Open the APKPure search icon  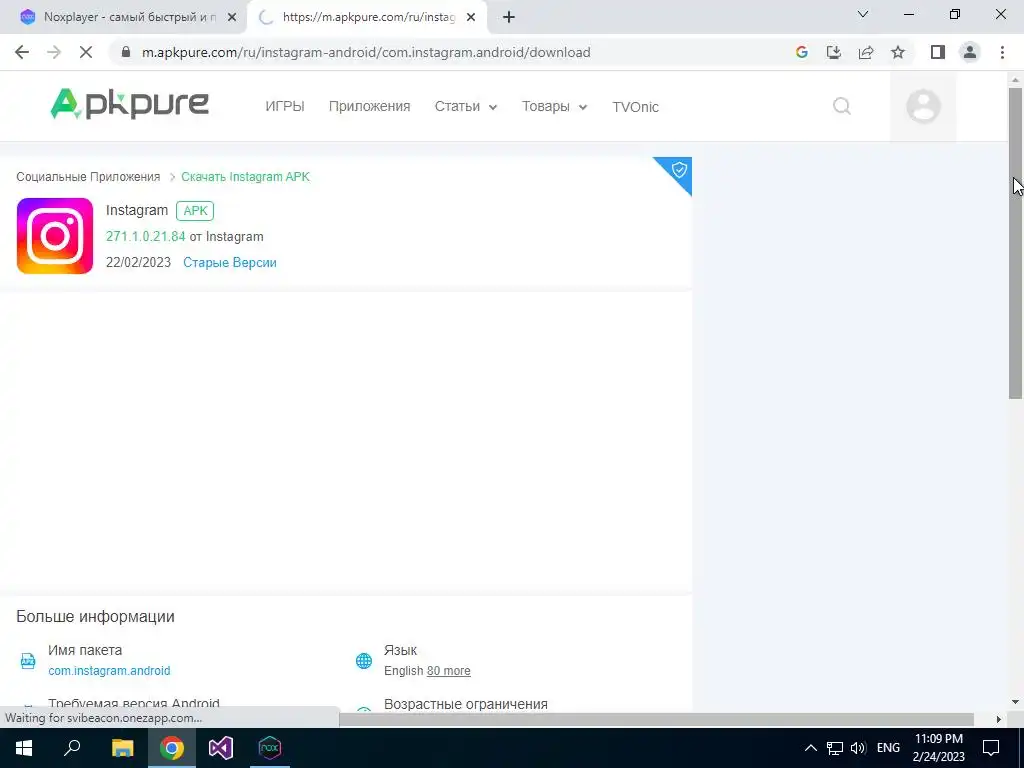842,106
